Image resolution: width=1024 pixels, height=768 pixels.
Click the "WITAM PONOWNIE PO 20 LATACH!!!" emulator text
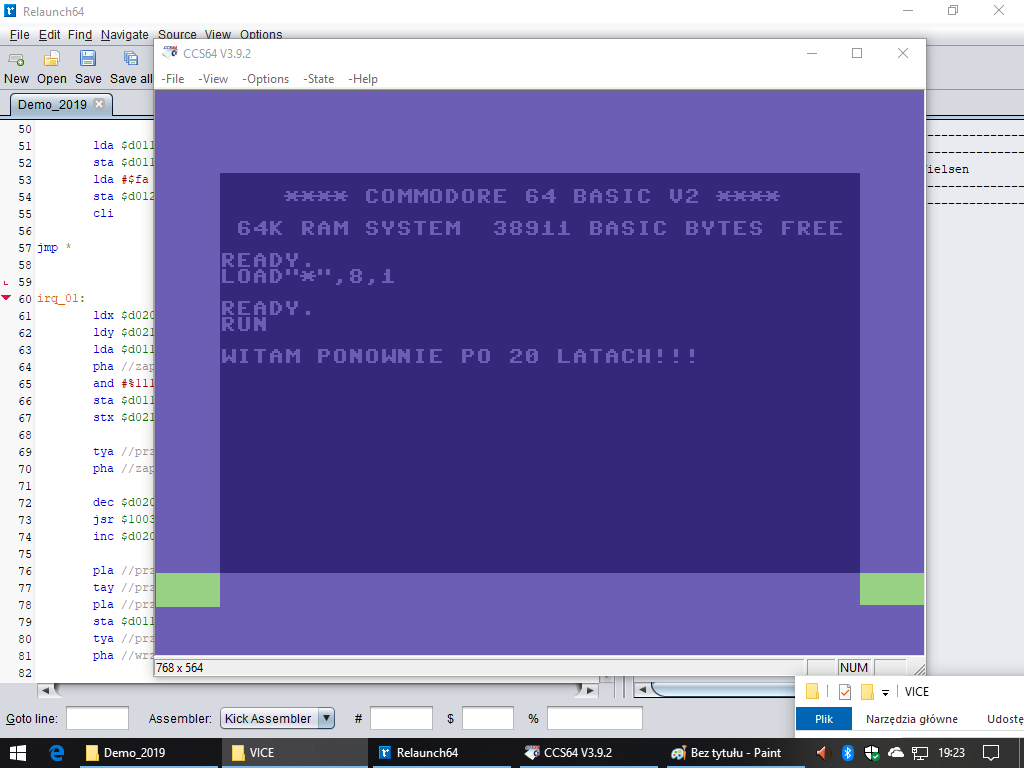[x=460, y=356]
